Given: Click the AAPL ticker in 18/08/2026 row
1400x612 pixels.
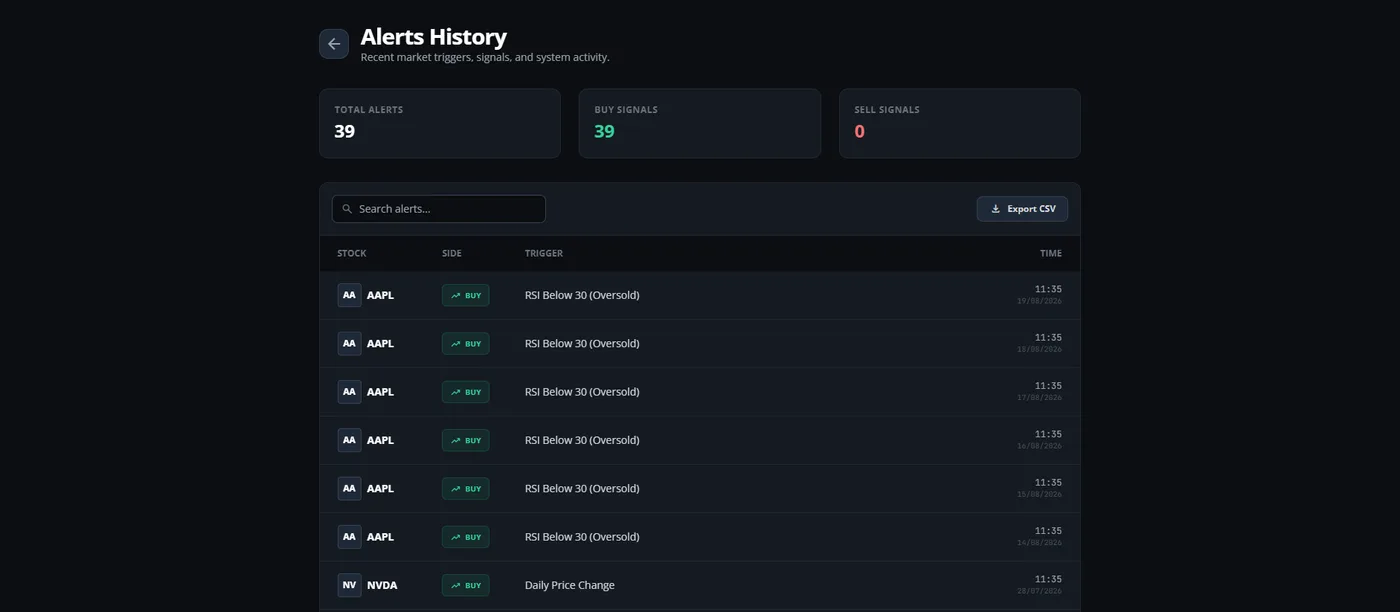Looking at the screenshot, I should coord(380,343).
